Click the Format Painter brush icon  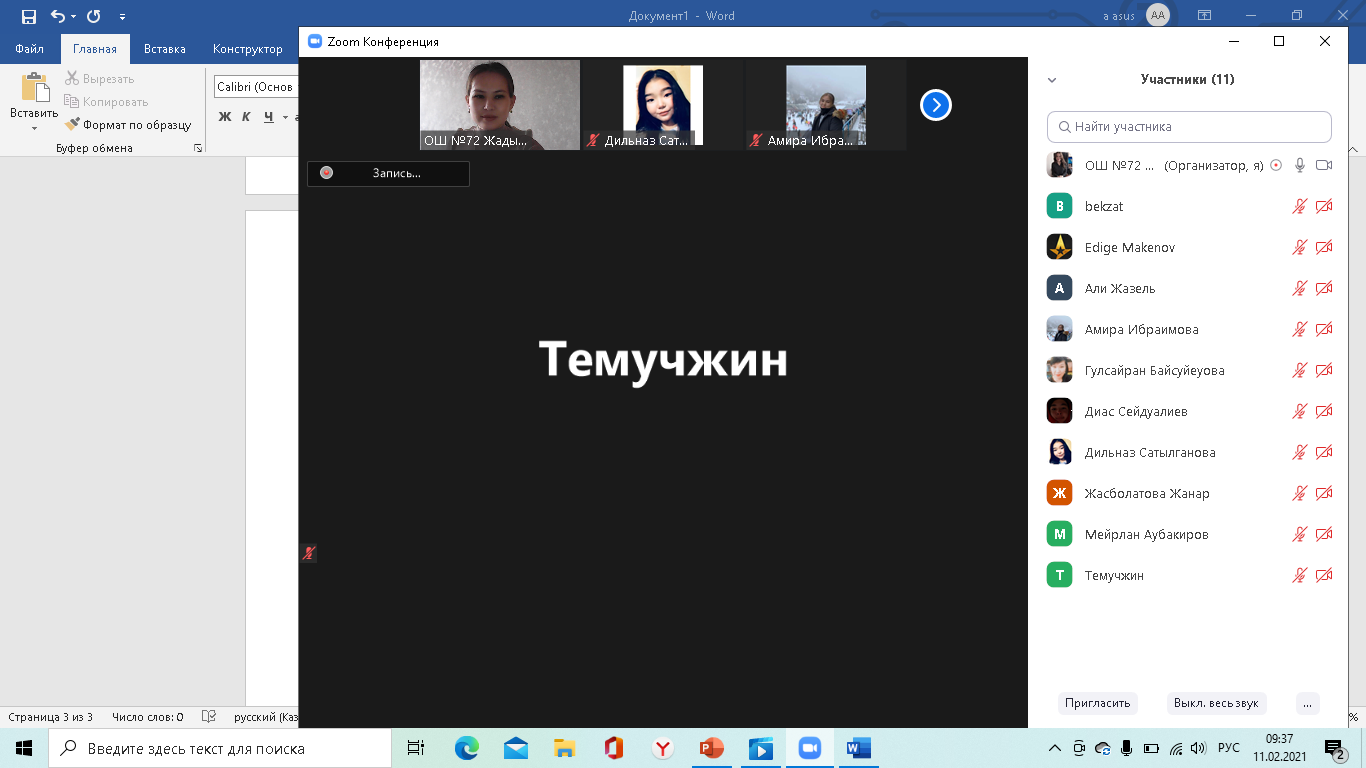pos(73,125)
